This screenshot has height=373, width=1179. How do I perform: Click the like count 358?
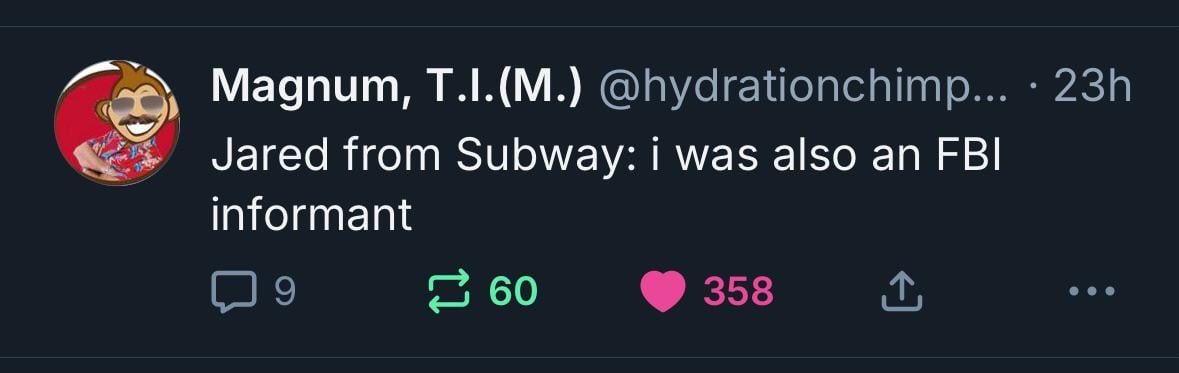(x=738, y=292)
